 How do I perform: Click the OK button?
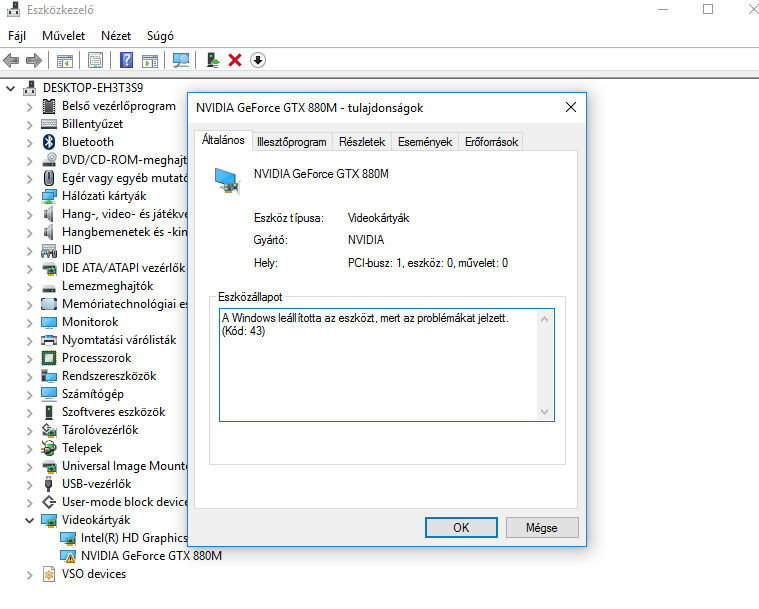click(461, 528)
